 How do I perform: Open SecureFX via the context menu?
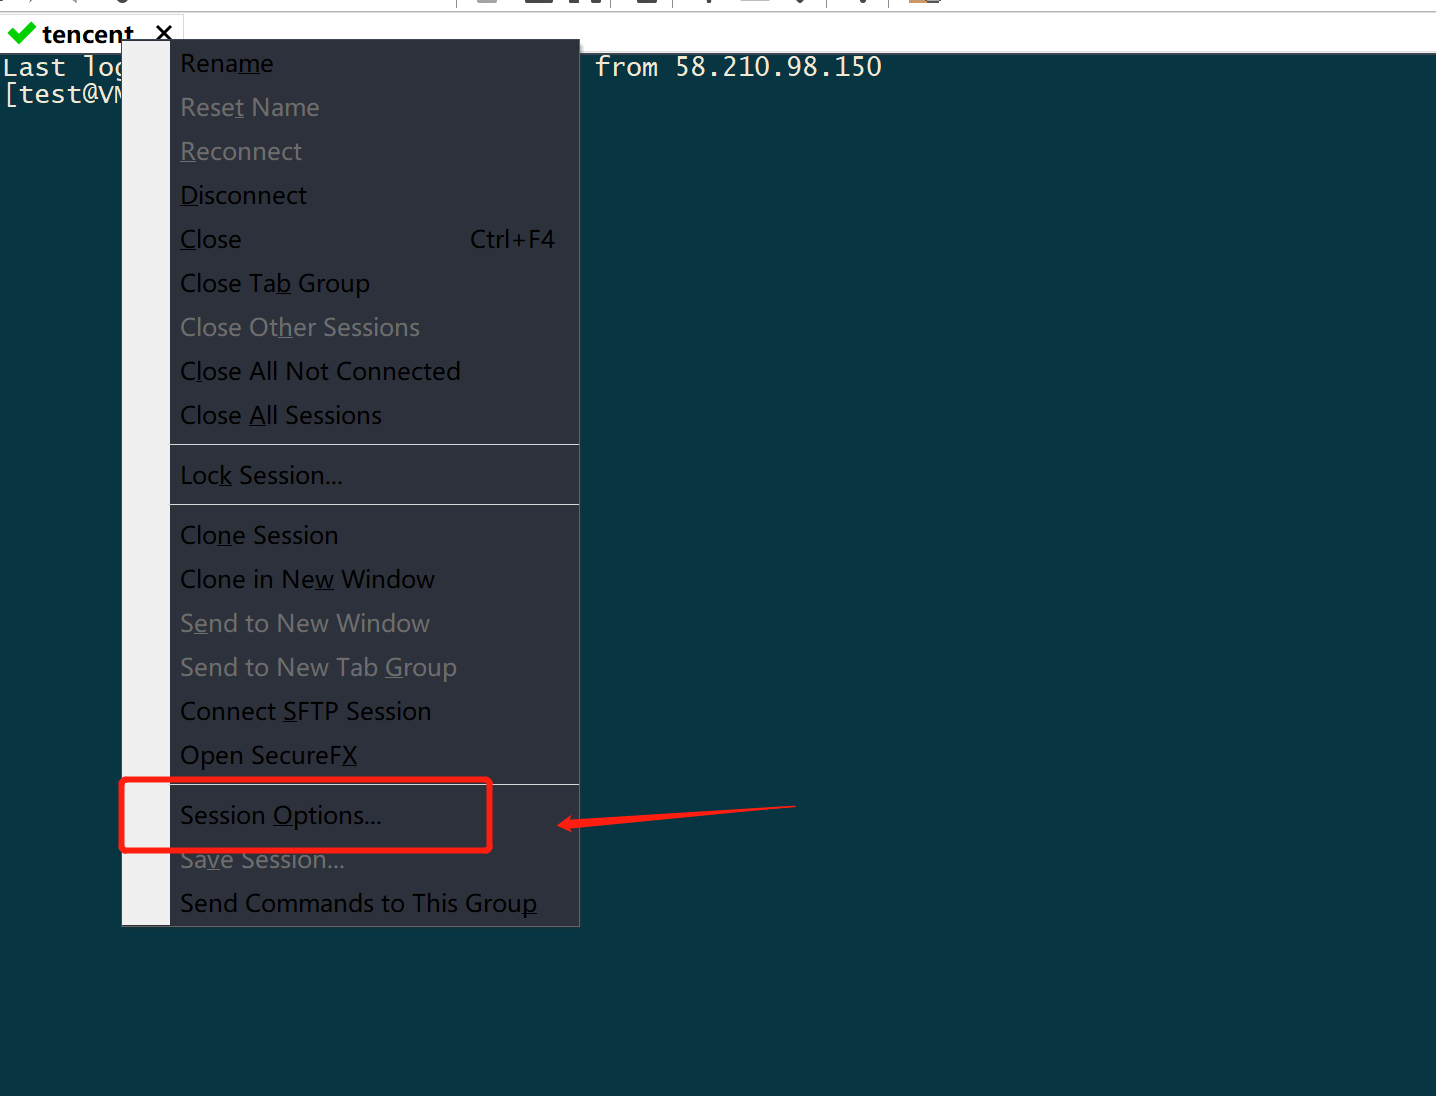268,755
